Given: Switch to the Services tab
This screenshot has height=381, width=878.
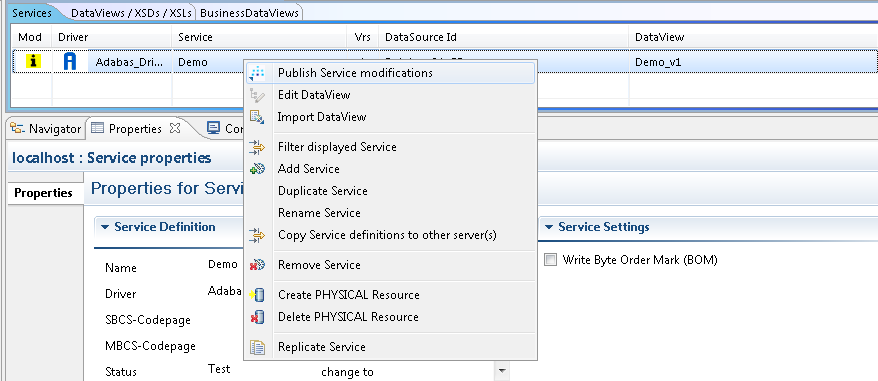Looking at the screenshot, I should (x=32, y=13).
